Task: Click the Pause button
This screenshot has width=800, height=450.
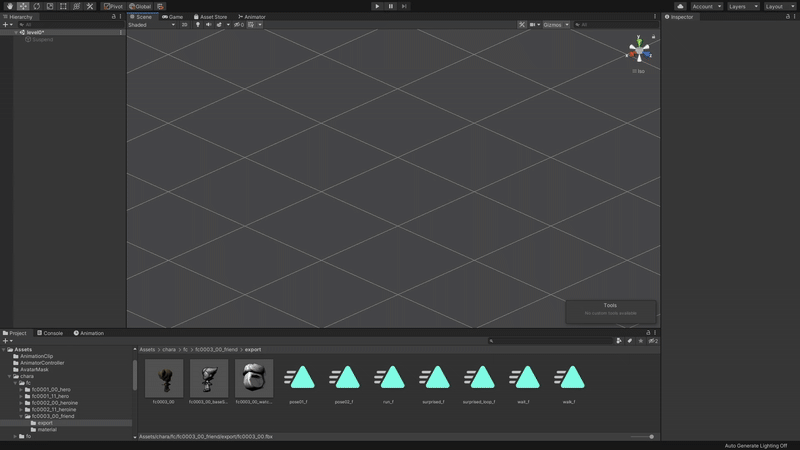Action: (391, 6)
